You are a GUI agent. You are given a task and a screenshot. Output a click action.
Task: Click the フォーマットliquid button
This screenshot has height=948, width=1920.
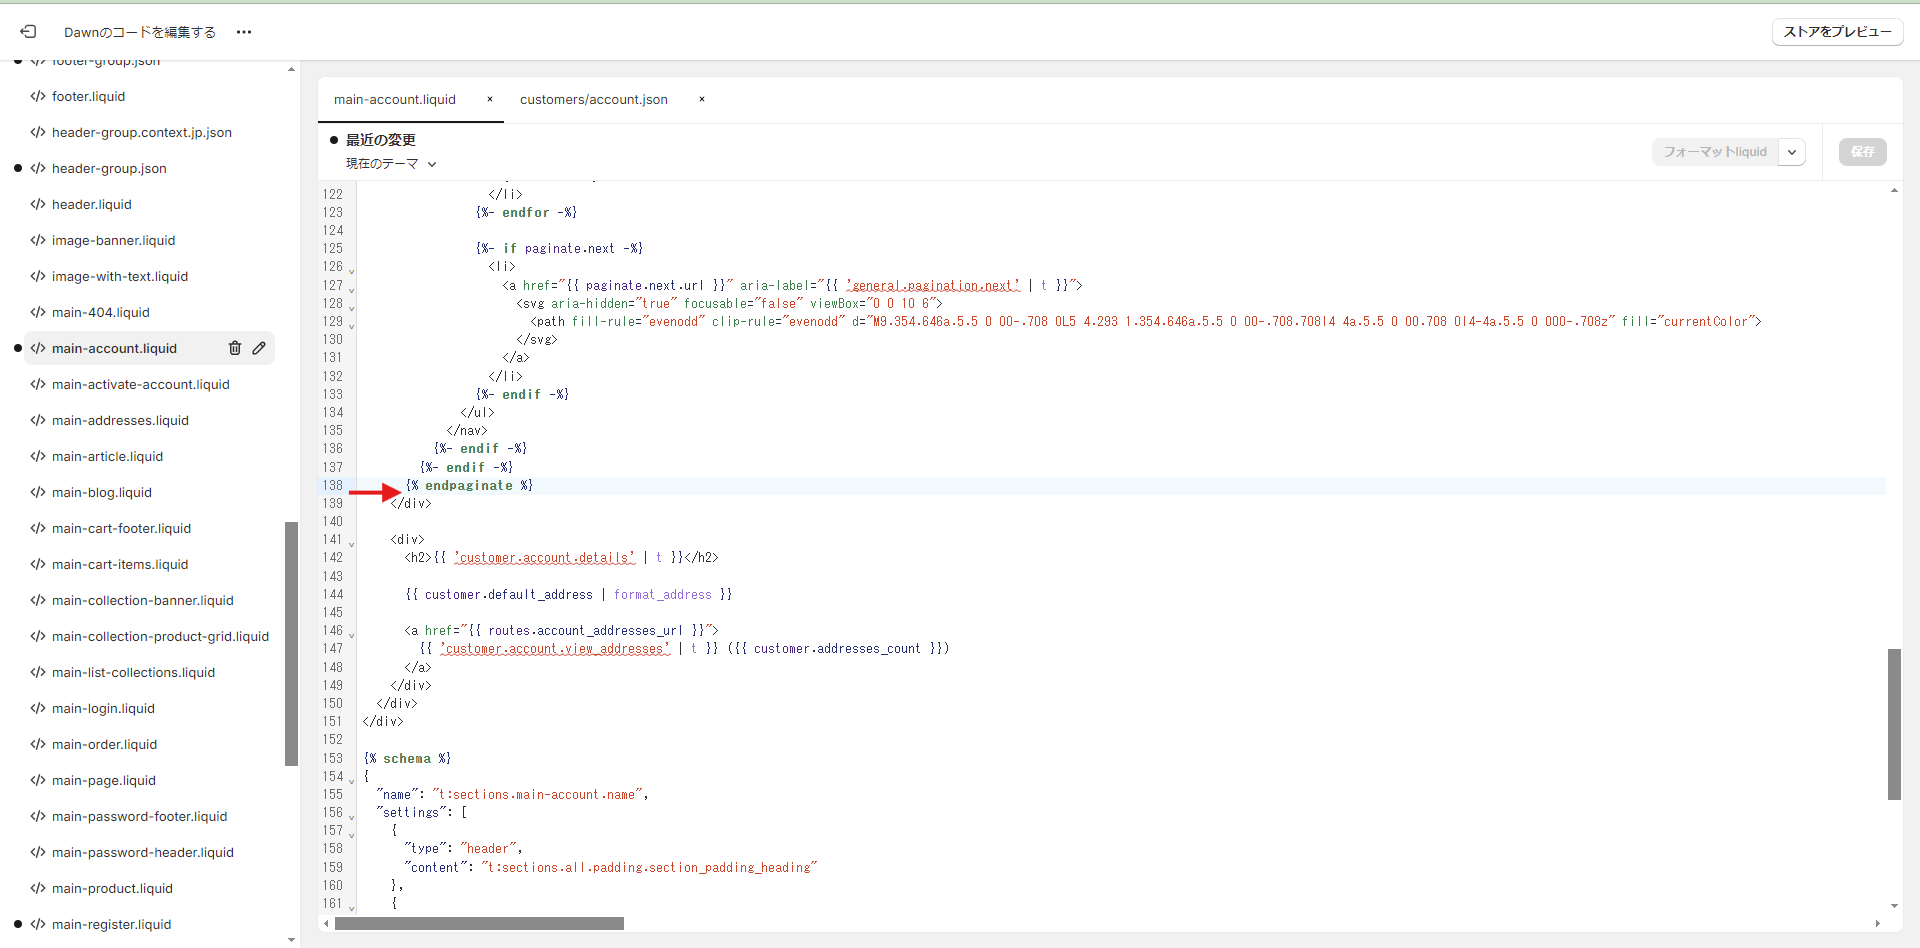click(x=1715, y=152)
